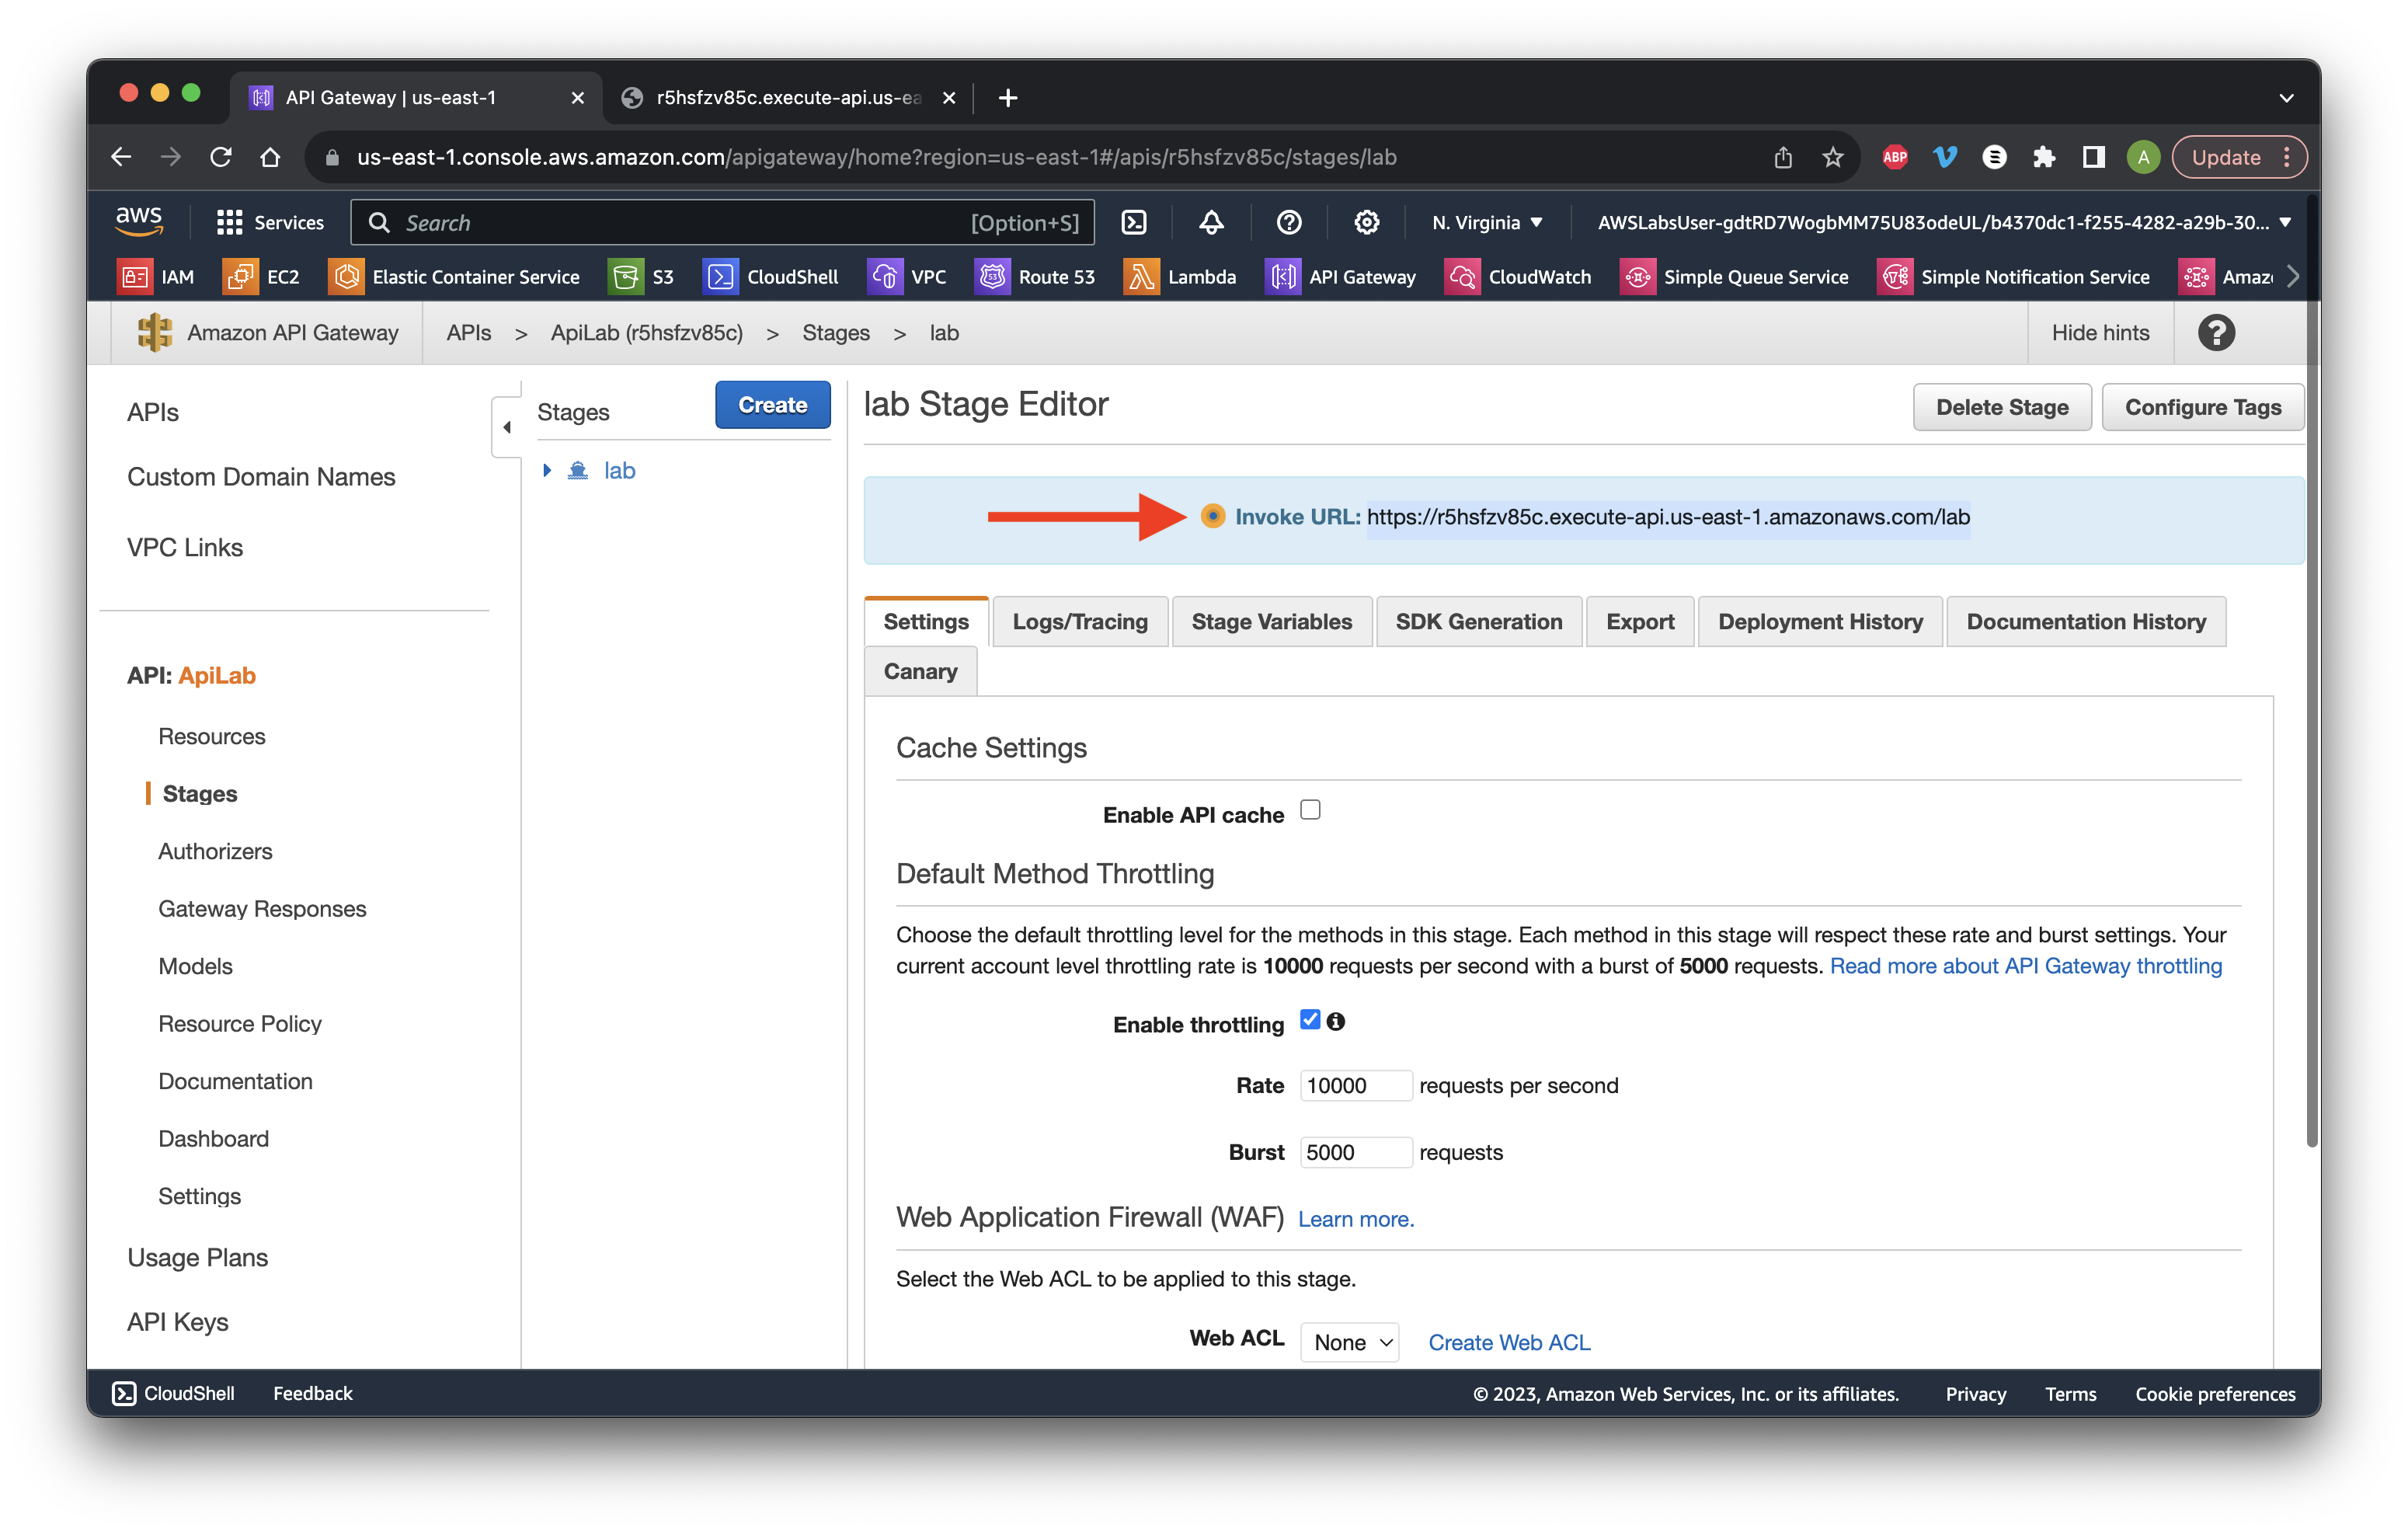
Task: Open the browser tab list chevron
Action: click(x=2286, y=98)
